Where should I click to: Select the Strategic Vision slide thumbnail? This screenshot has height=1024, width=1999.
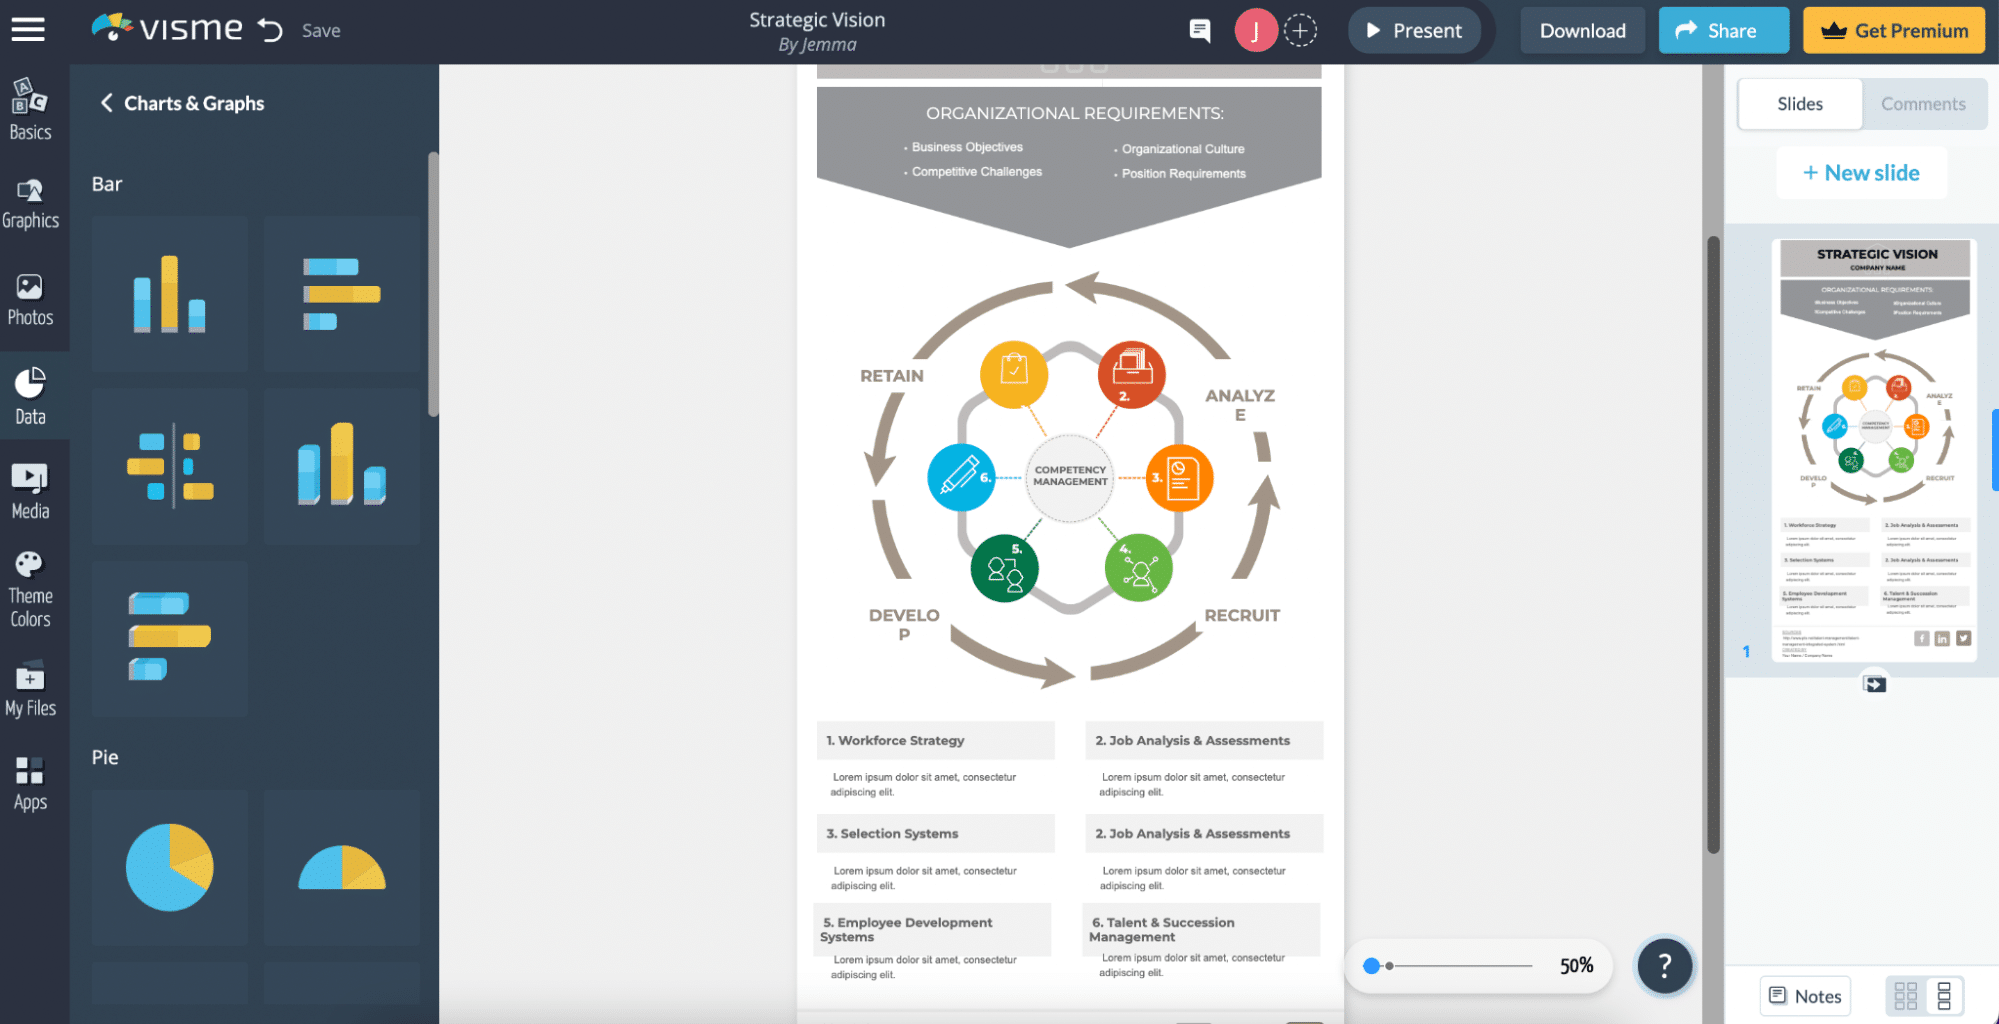(1875, 450)
